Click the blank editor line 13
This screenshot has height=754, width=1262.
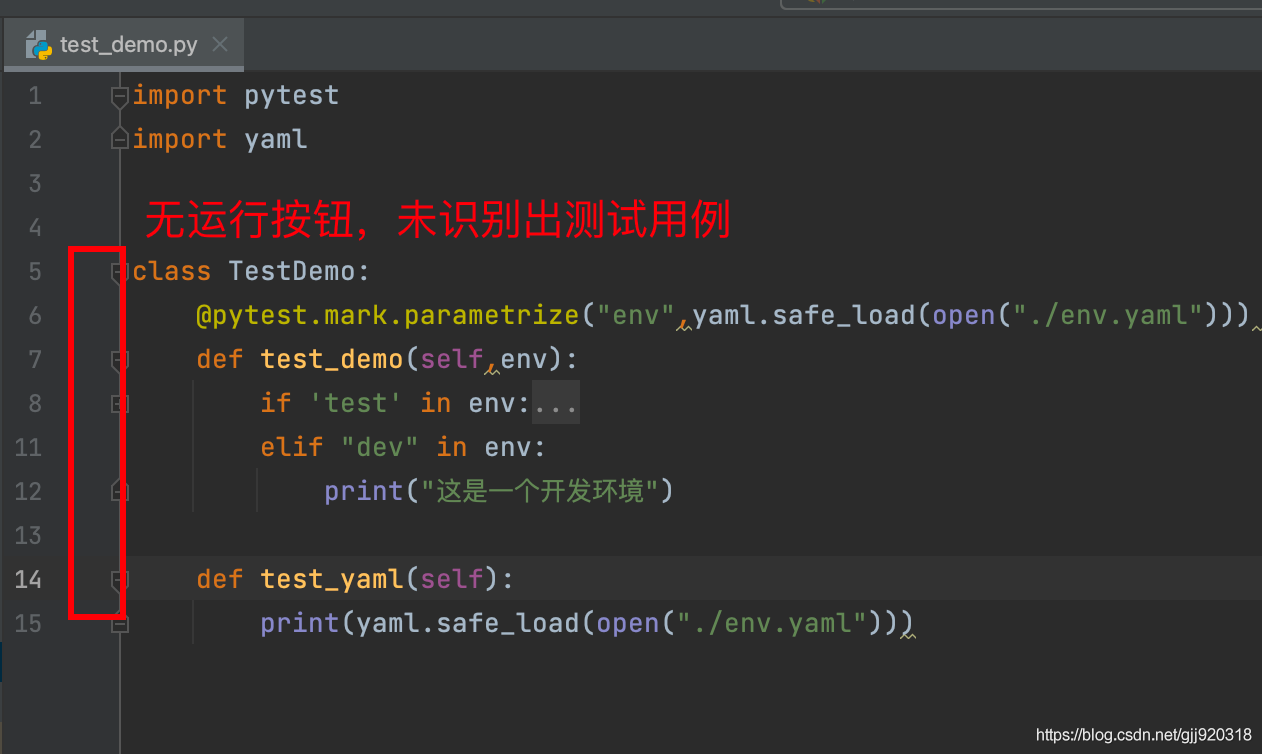click(x=600, y=535)
